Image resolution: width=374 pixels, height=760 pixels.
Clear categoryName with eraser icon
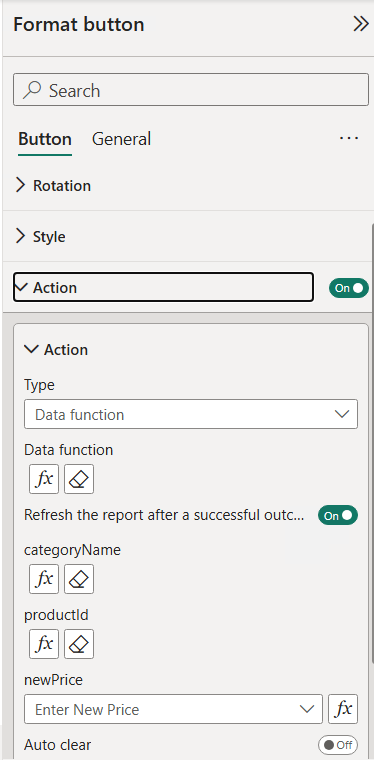tap(79, 579)
